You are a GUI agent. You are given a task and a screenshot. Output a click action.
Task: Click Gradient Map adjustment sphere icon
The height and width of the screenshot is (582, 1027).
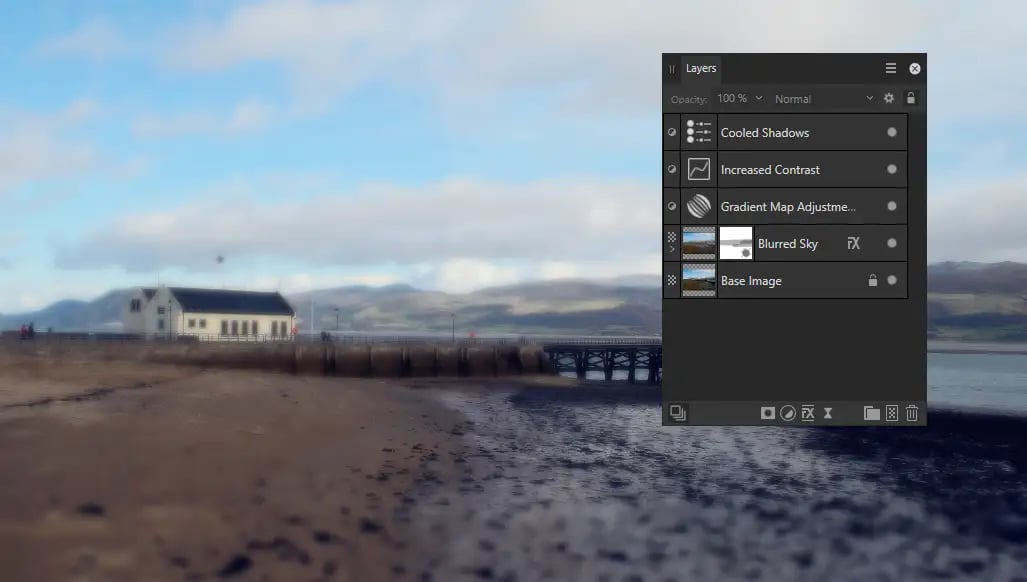tap(699, 206)
